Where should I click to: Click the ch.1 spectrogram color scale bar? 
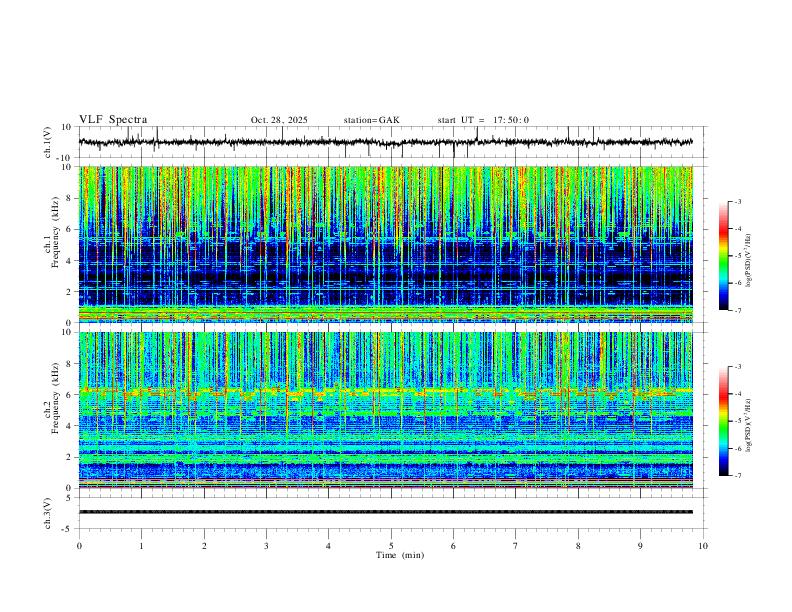point(723,256)
